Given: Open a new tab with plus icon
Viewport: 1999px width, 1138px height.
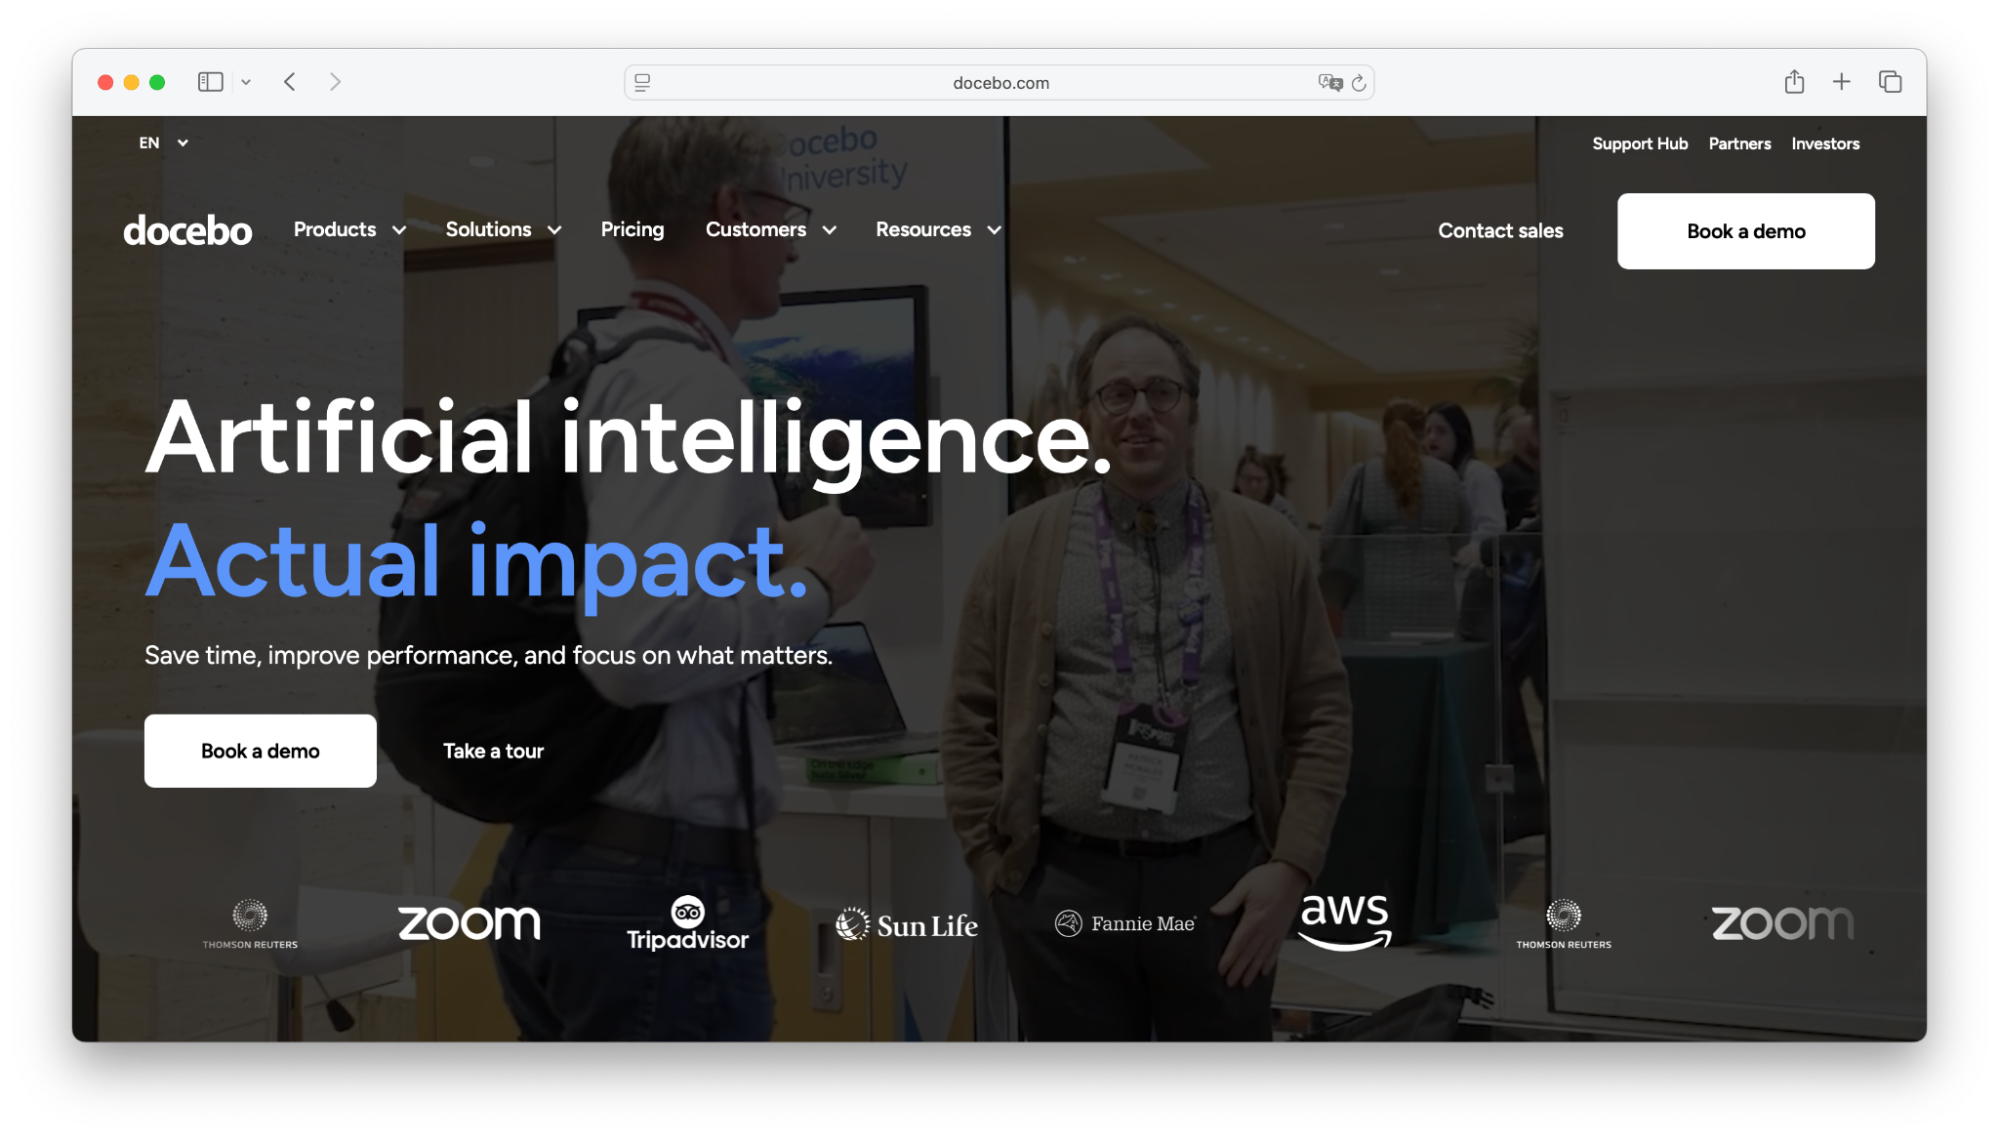Looking at the screenshot, I should pyautogui.click(x=1841, y=82).
